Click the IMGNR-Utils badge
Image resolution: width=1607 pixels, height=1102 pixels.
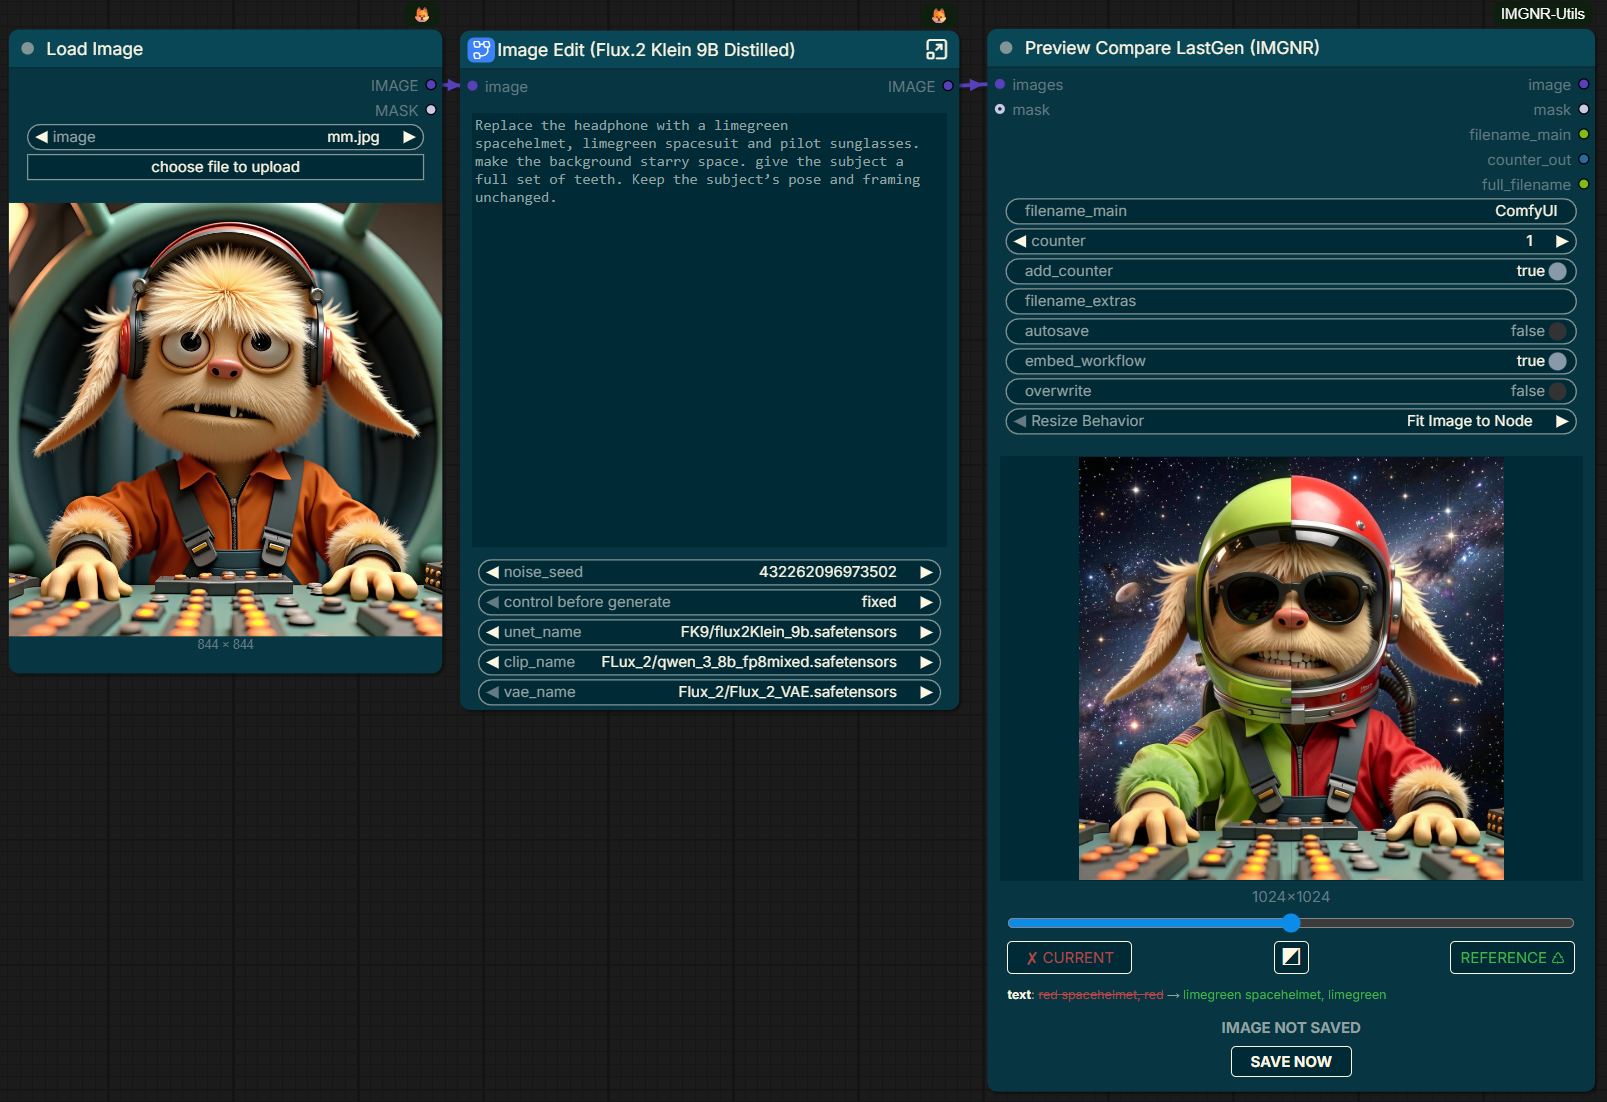[1542, 14]
